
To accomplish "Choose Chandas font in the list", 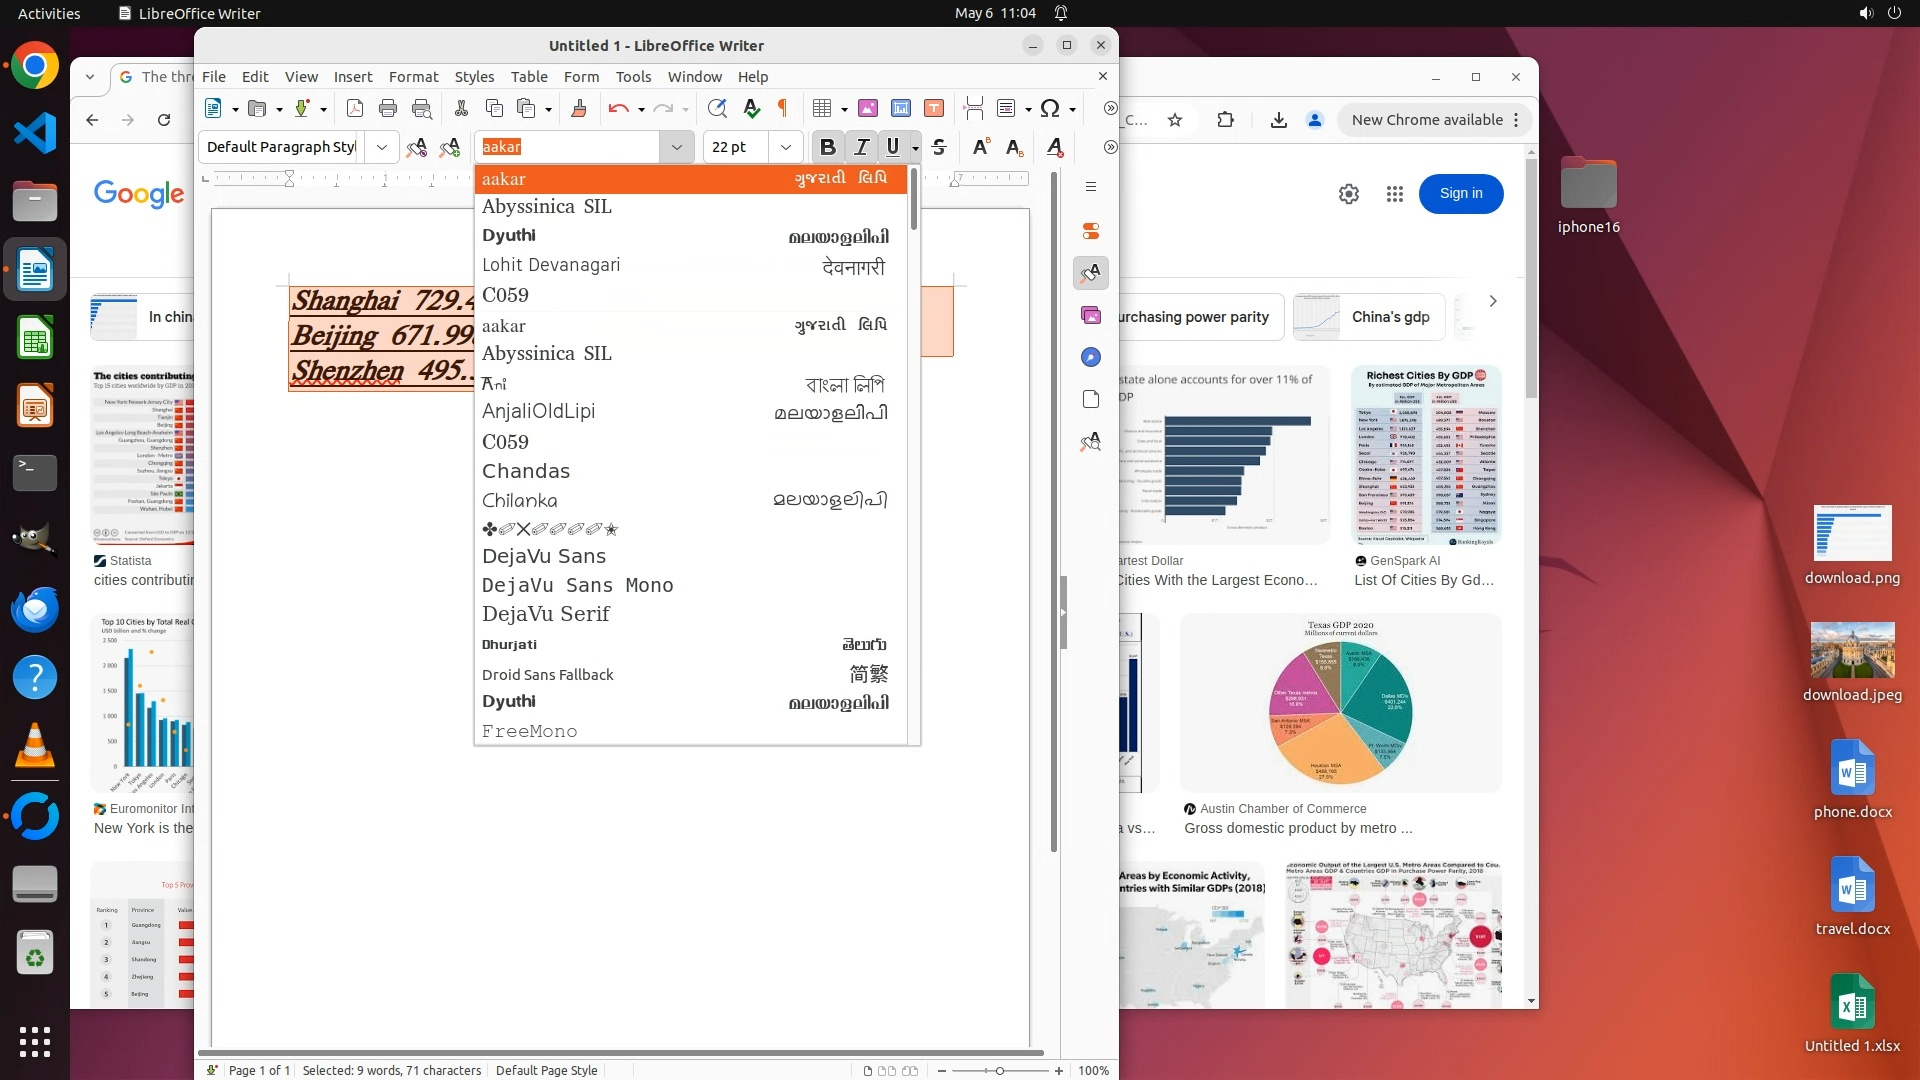I will (526, 471).
